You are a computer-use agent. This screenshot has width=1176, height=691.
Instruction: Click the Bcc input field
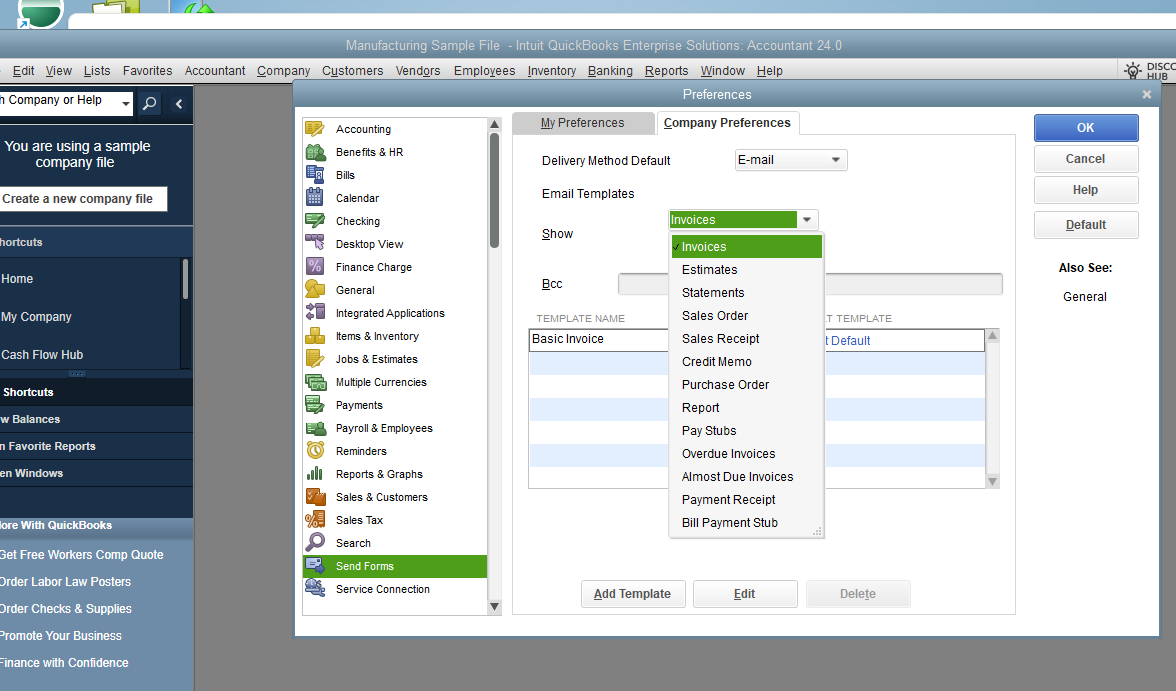(x=810, y=284)
